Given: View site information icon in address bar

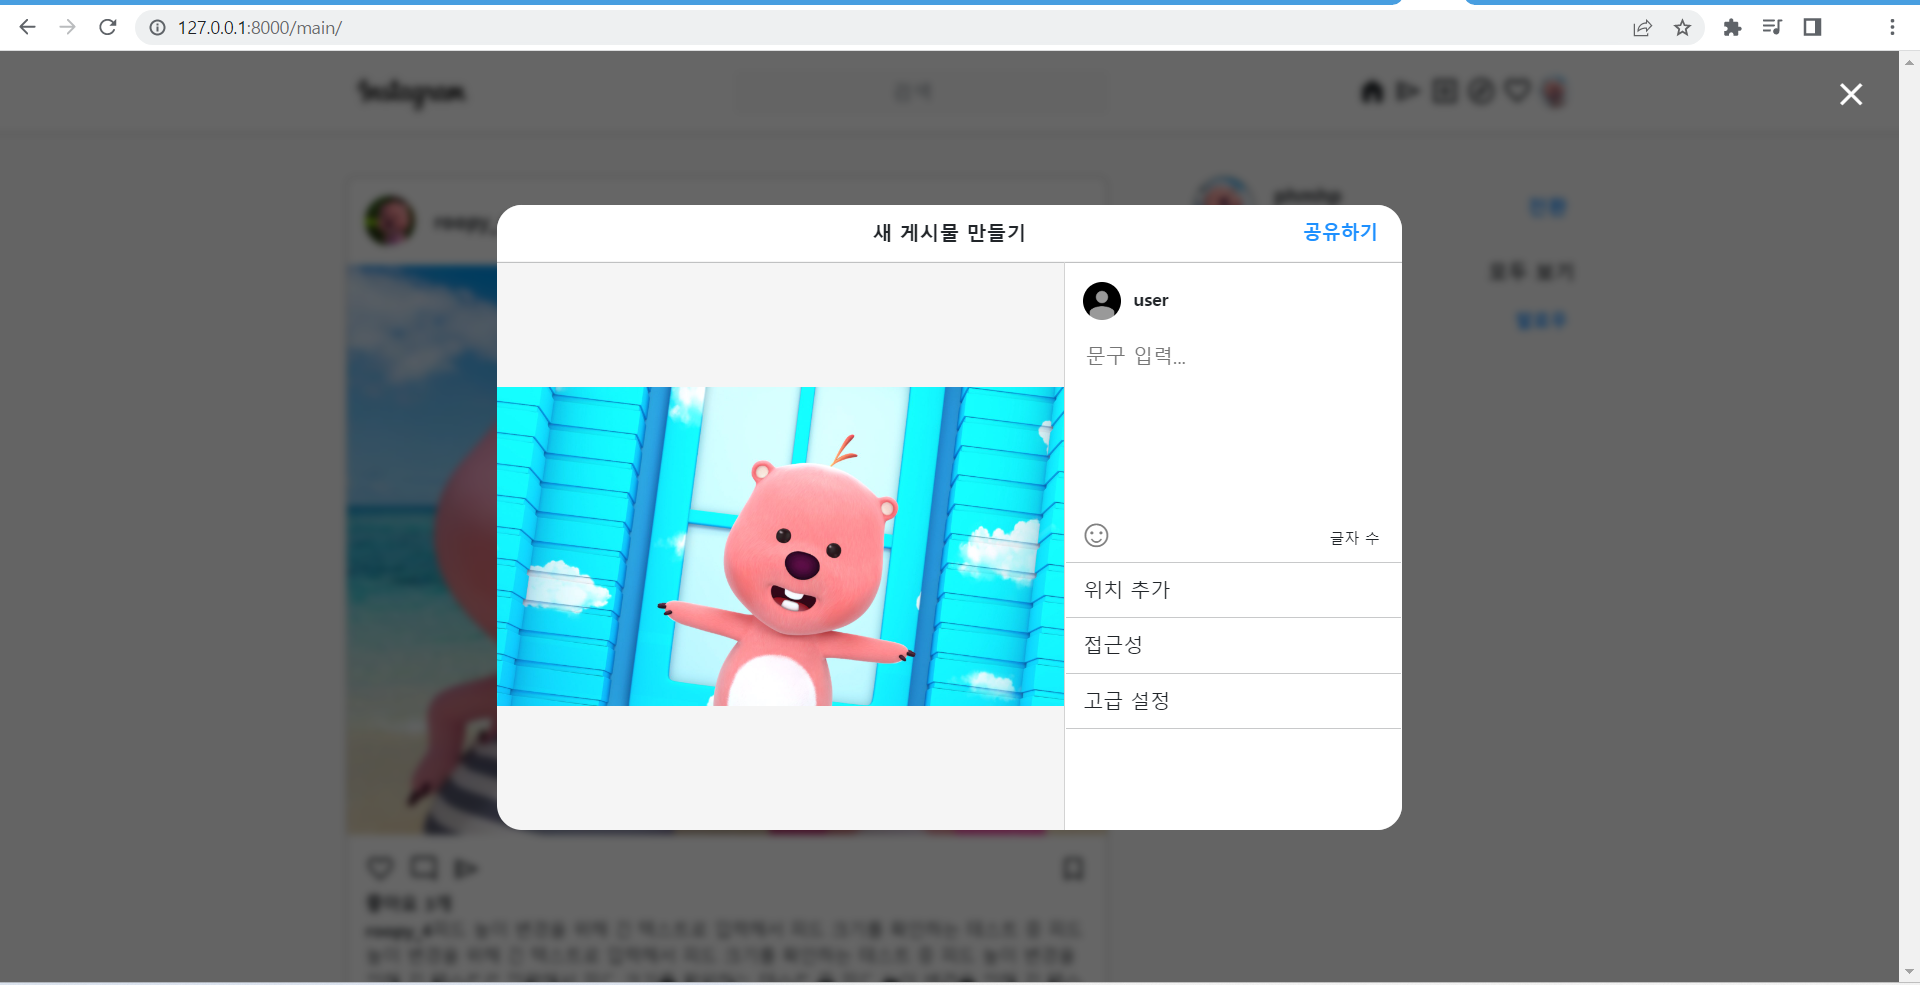Looking at the screenshot, I should click(157, 28).
